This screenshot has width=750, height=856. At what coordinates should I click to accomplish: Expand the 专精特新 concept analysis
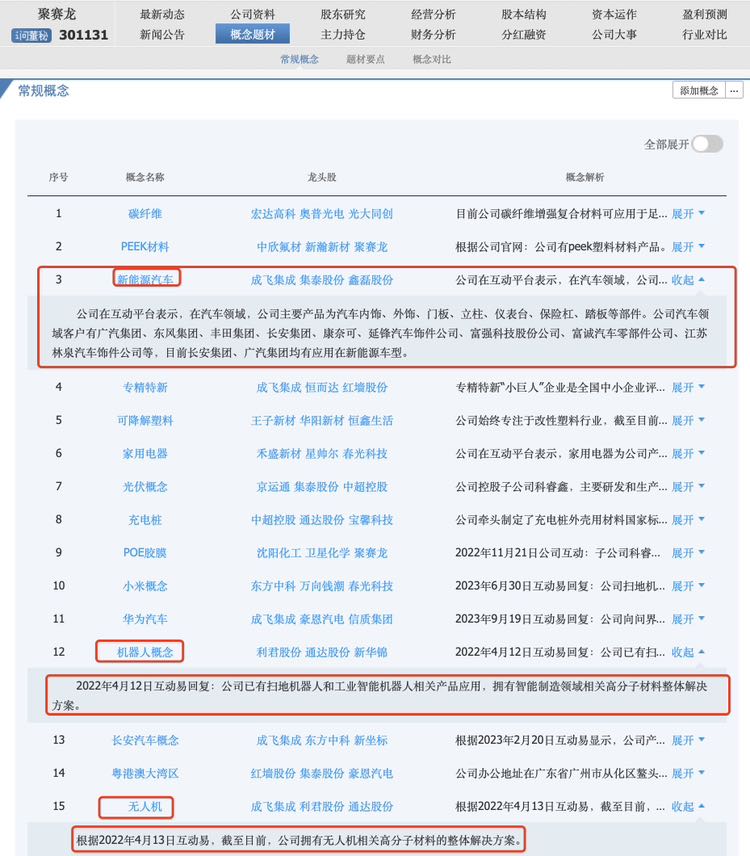click(688, 388)
